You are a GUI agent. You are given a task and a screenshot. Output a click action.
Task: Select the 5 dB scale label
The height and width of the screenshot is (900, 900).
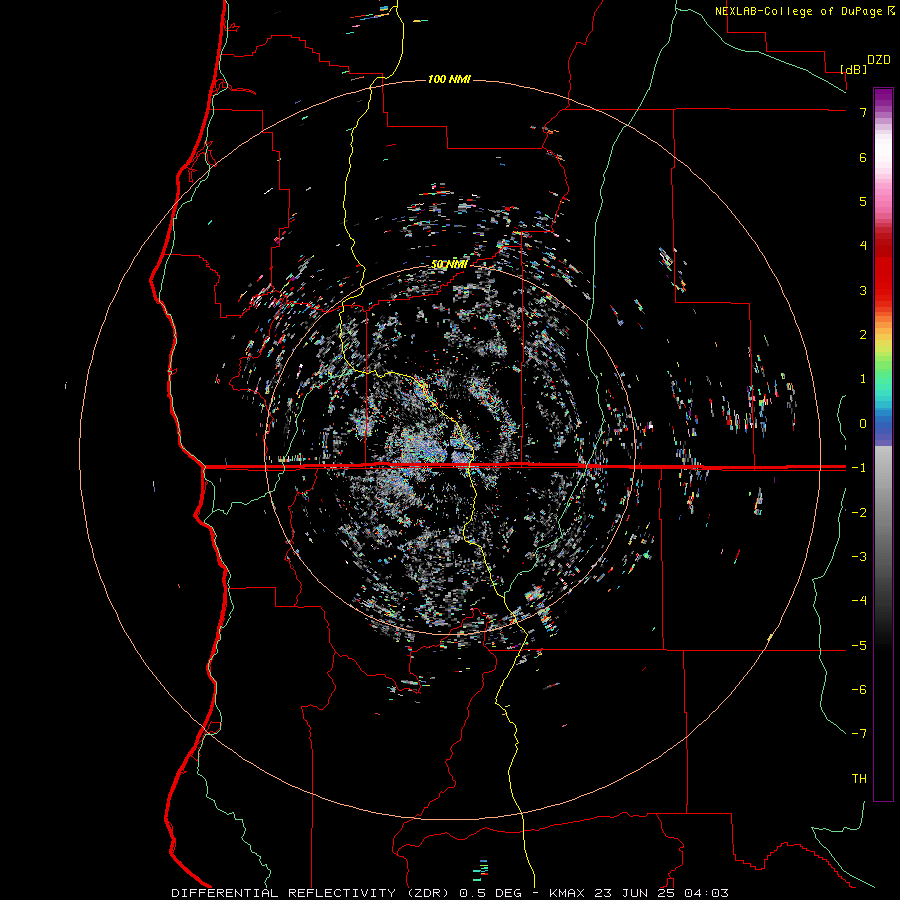[863, 201]
